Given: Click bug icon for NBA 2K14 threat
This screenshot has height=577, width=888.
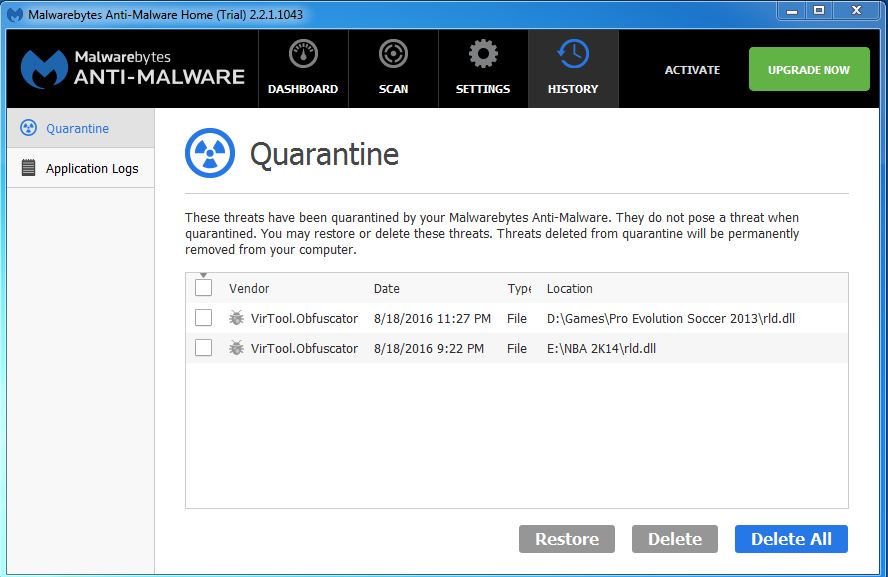Looking at the screenshot, I should coord(236,348).
